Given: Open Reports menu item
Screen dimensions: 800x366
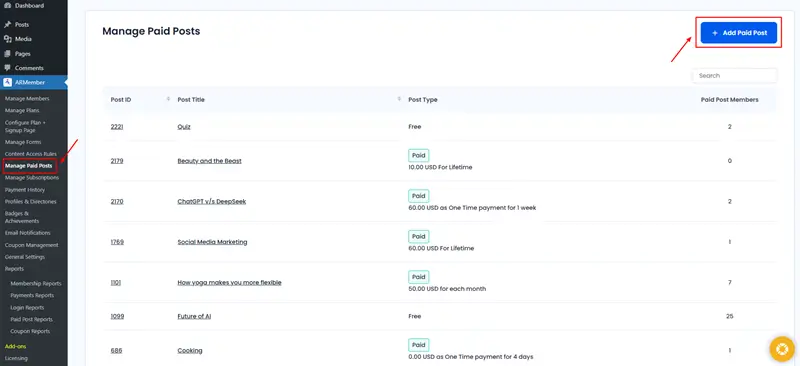Looking at the screenshot, I should [x=14, y=269].
